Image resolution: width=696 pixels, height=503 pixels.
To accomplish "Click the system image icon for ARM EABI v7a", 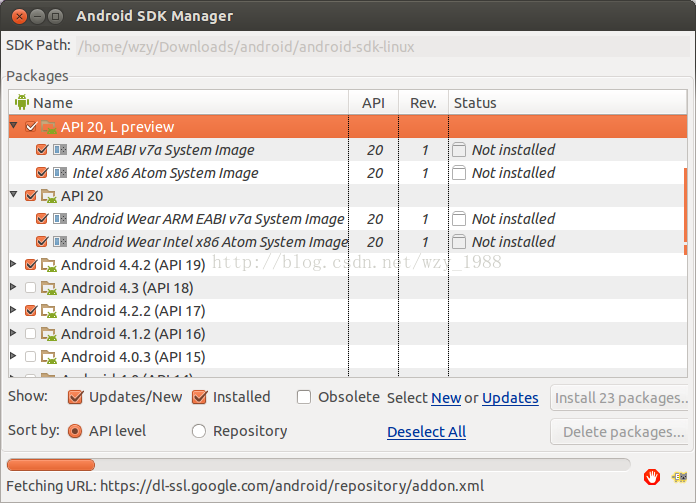I will (60, 150).
